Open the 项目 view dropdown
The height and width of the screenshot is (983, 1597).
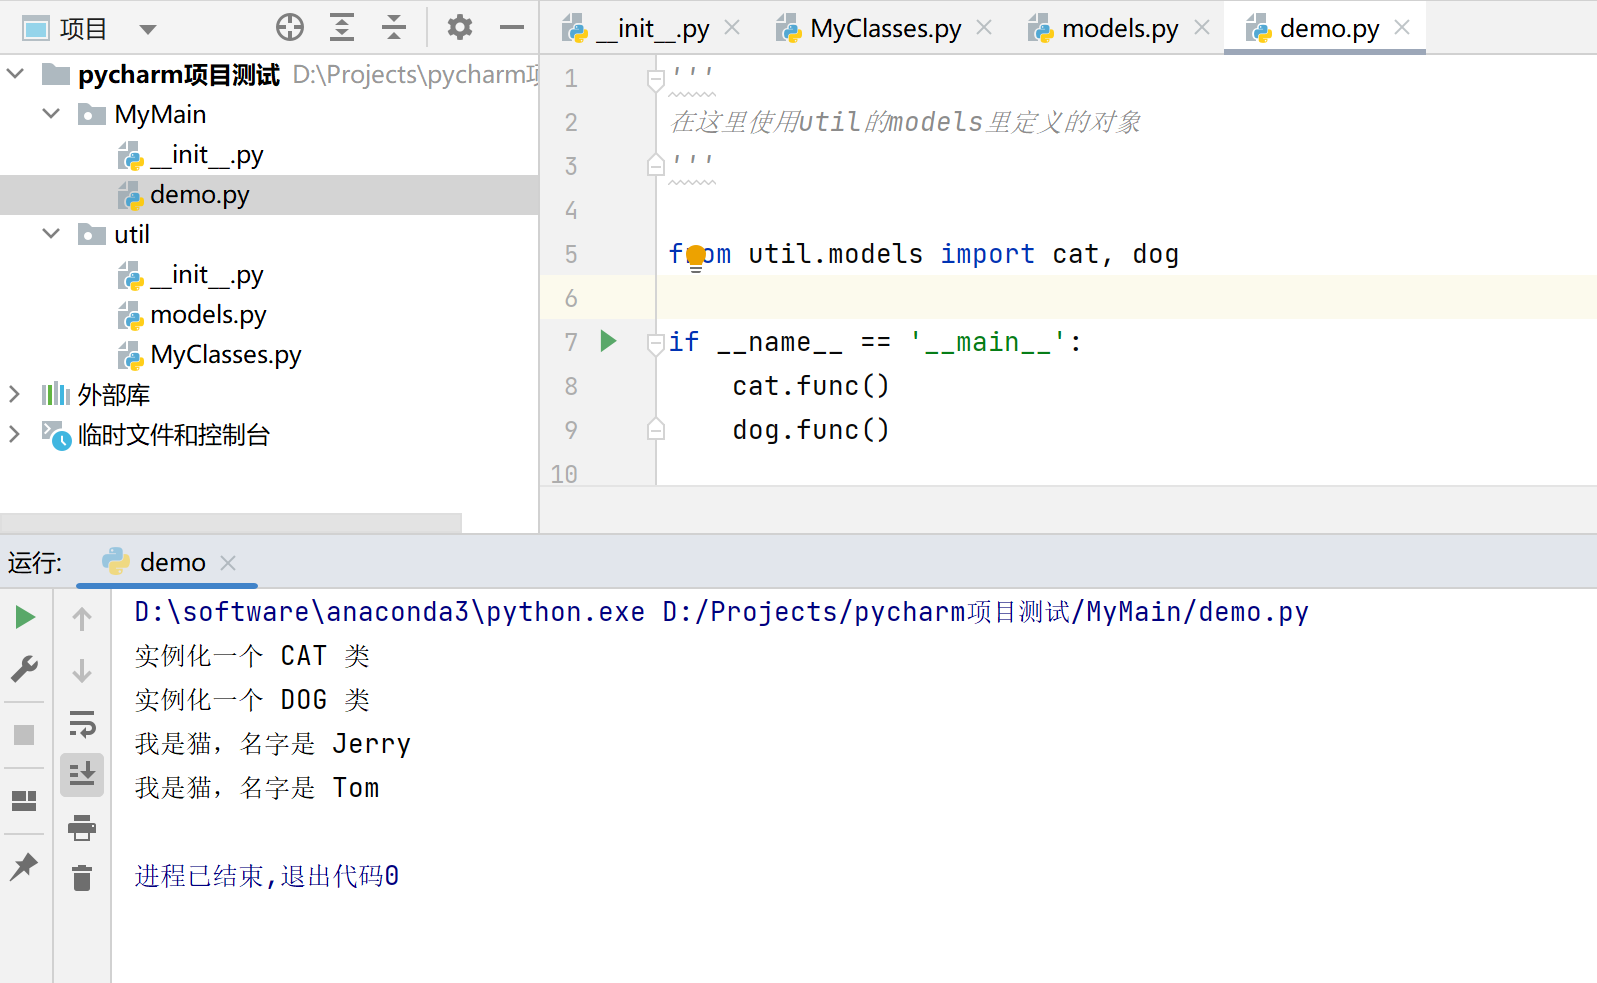point(148,29)
